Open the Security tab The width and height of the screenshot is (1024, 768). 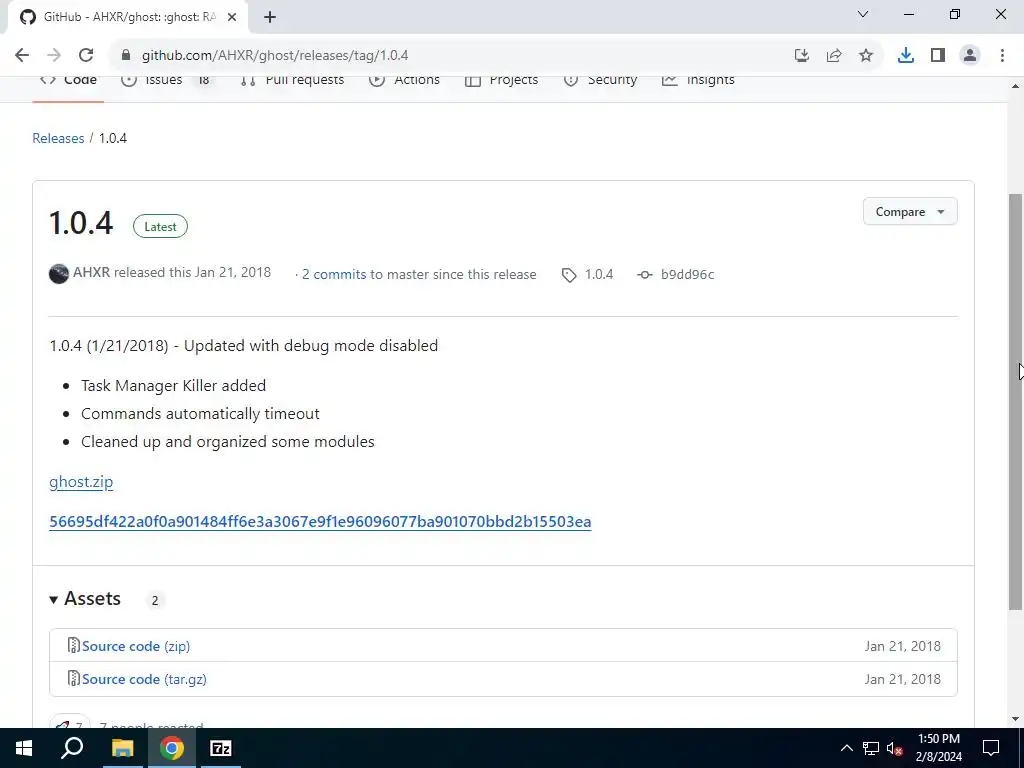(x=600, y=80)
